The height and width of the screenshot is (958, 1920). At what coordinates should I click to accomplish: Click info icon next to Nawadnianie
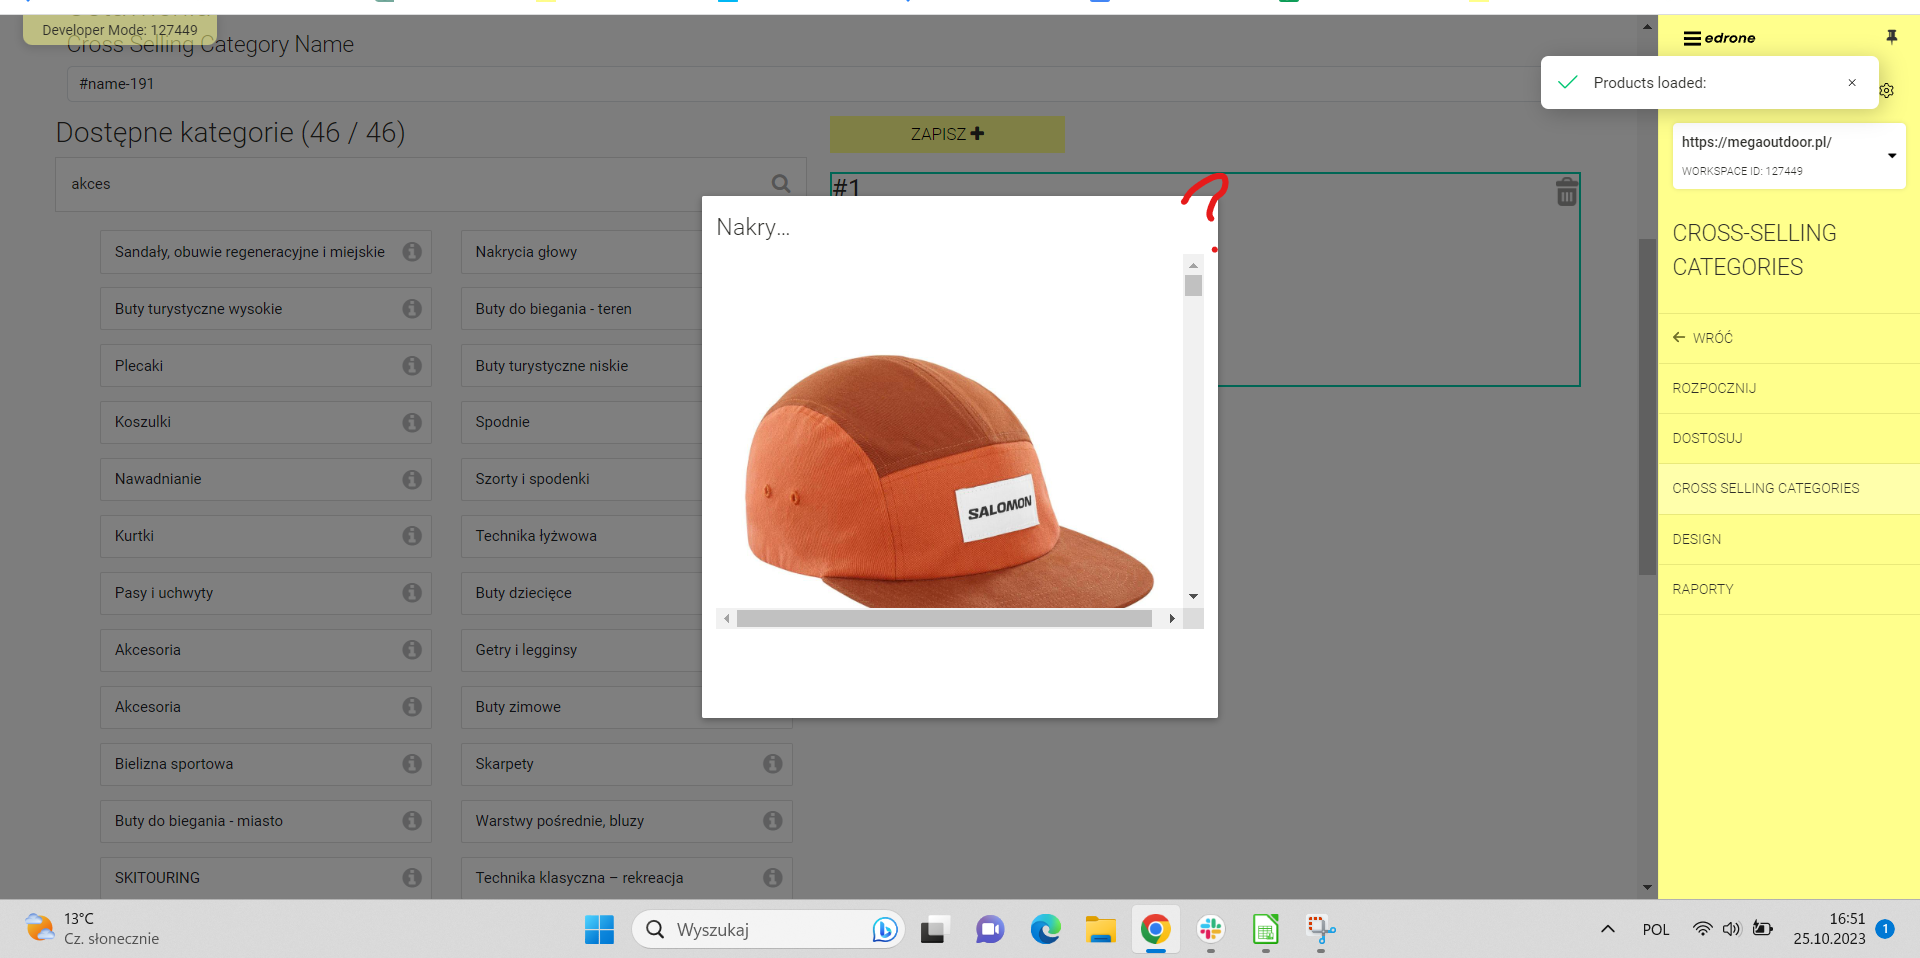[412, 480]
